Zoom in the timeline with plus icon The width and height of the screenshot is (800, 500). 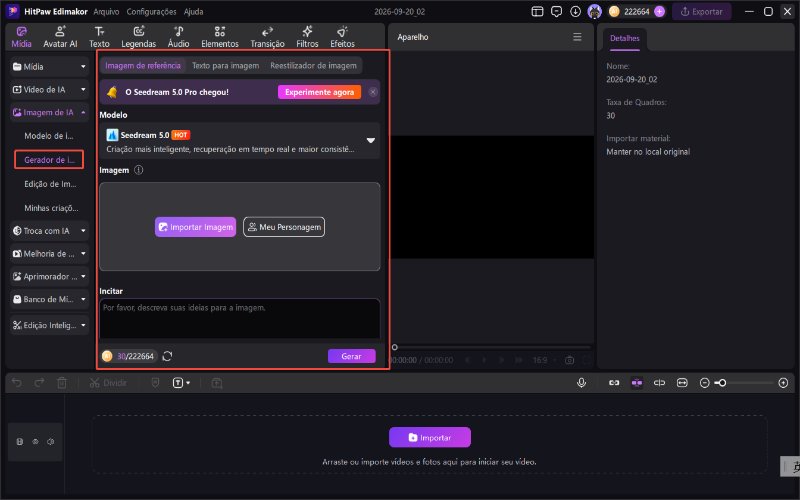pyautogui.click(x=783, y=383)
